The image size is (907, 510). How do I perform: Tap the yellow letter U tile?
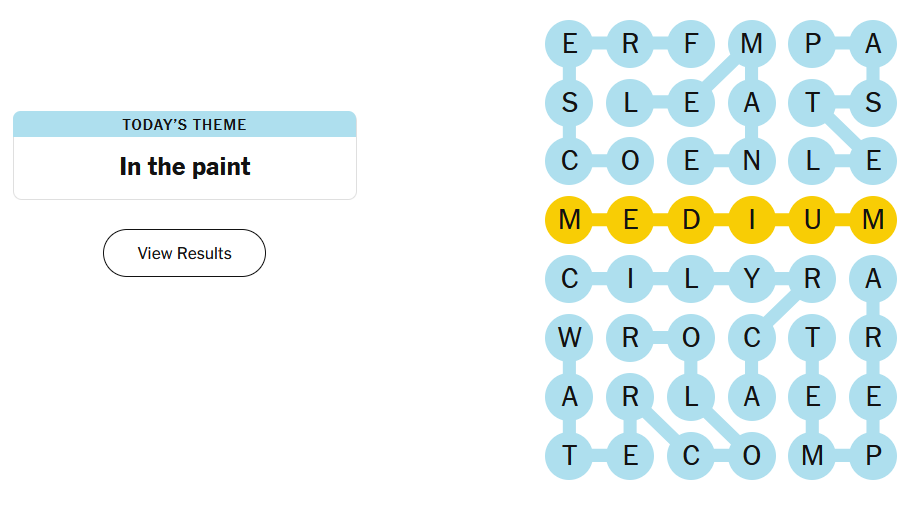pyautogui.click(x=812, y=220)
